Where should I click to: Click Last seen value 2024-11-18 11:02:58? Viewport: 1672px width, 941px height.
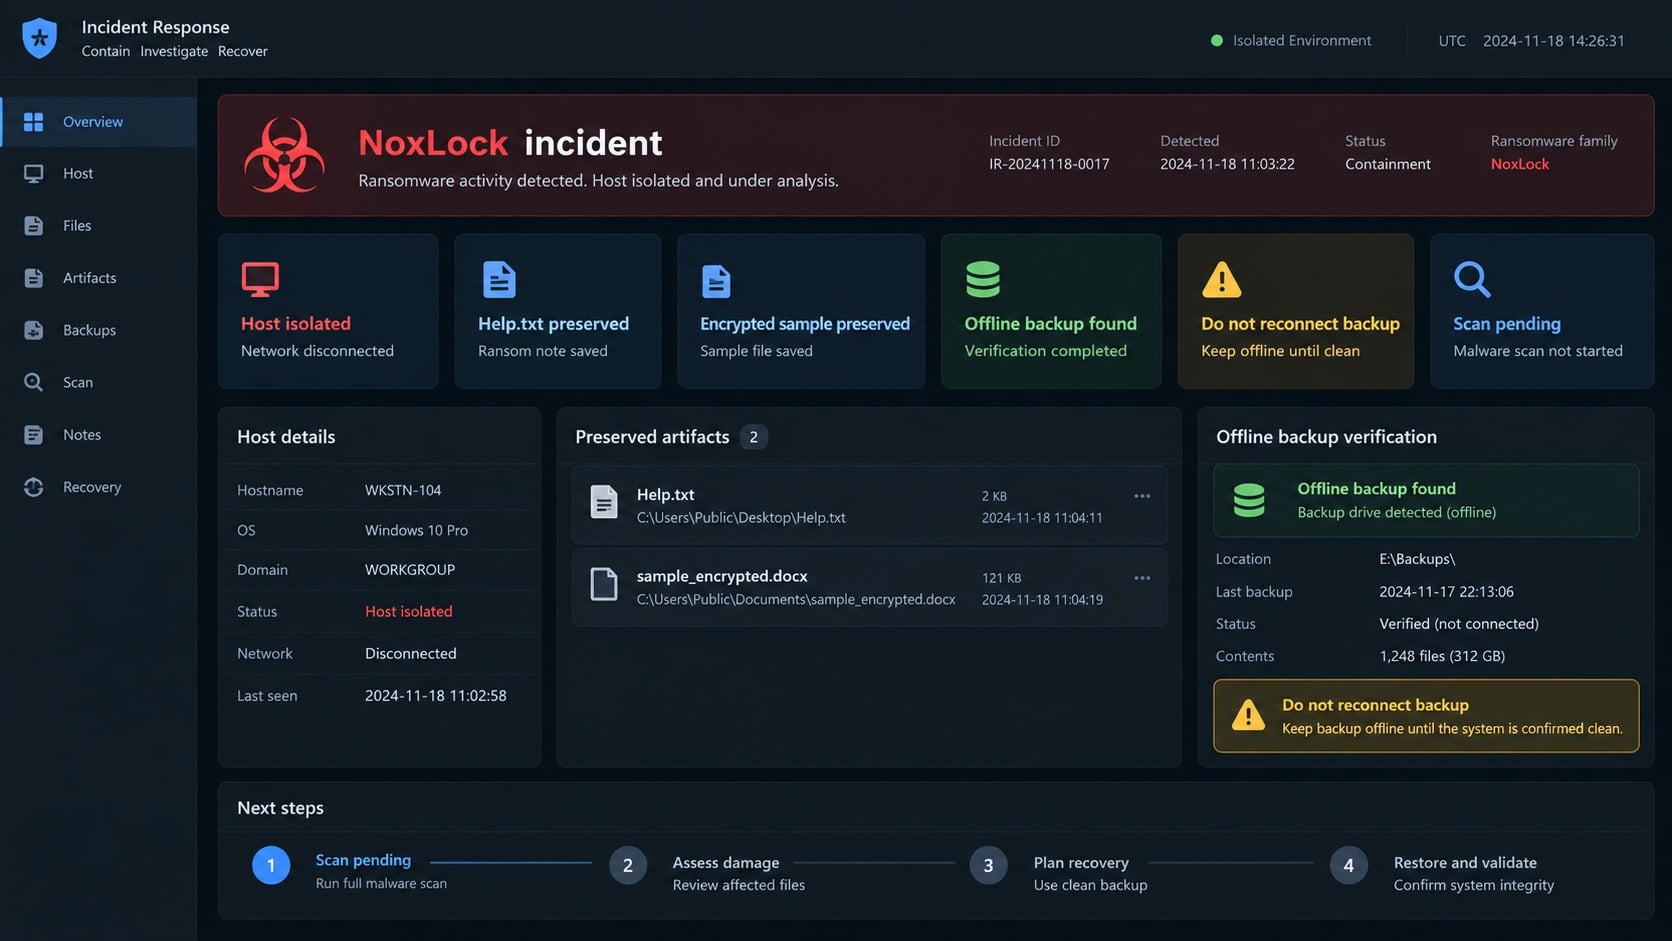435,696
